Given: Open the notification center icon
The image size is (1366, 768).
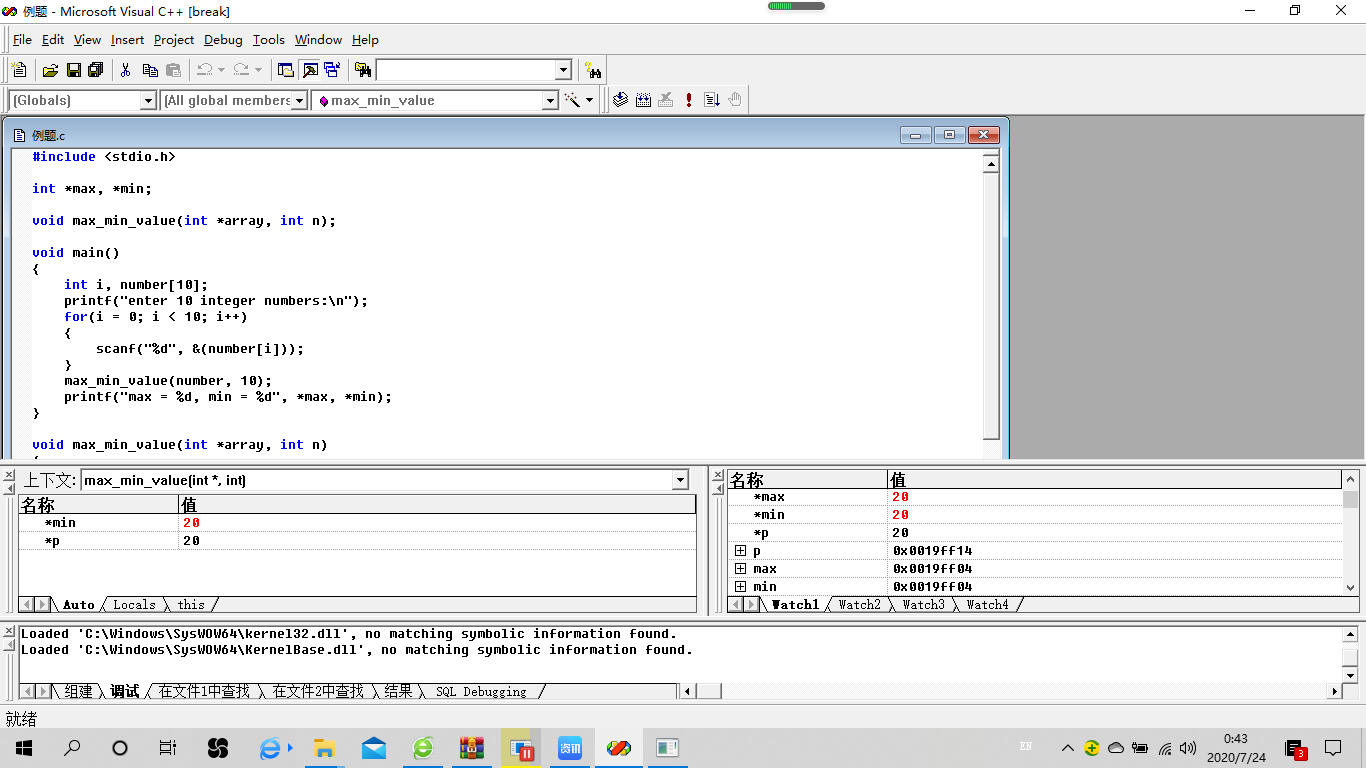Looking at the screenshot, I should (x=1333, y=748).
